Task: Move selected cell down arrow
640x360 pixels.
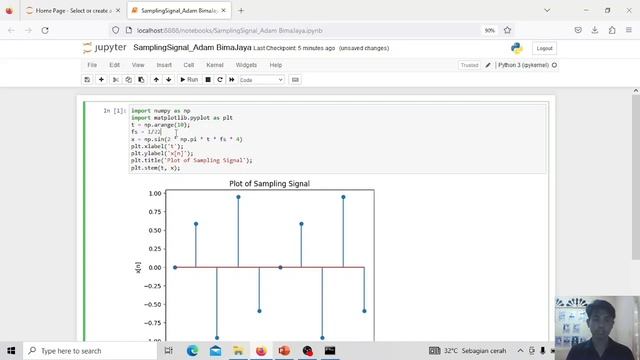Action: click(169, 80)
